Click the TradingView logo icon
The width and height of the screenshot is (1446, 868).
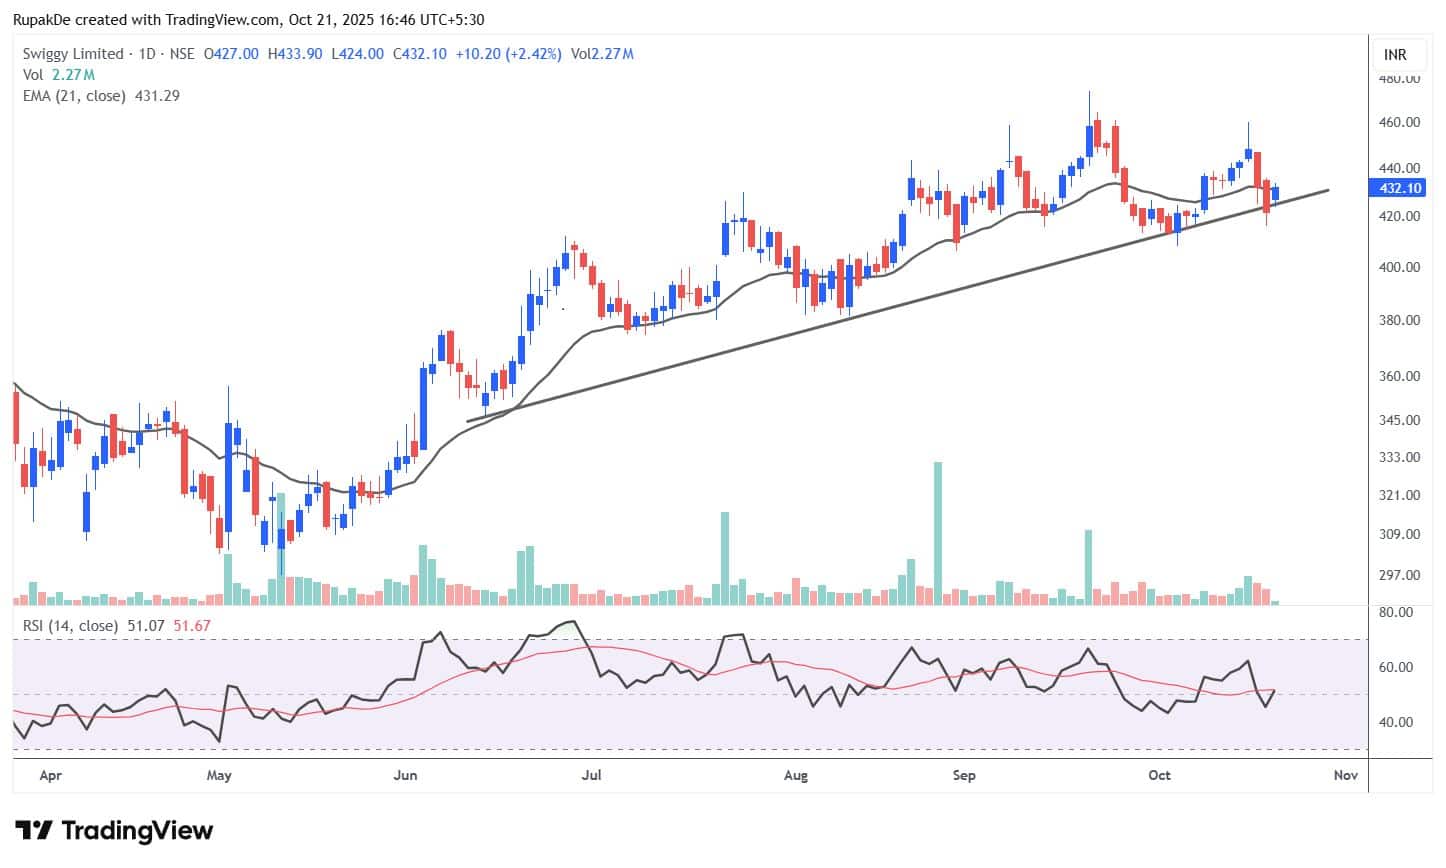pyautogui.click(x=33, y=830)
